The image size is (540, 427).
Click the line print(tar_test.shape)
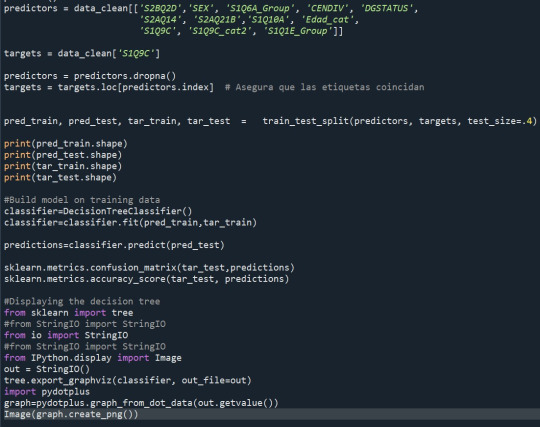[60, 178]
